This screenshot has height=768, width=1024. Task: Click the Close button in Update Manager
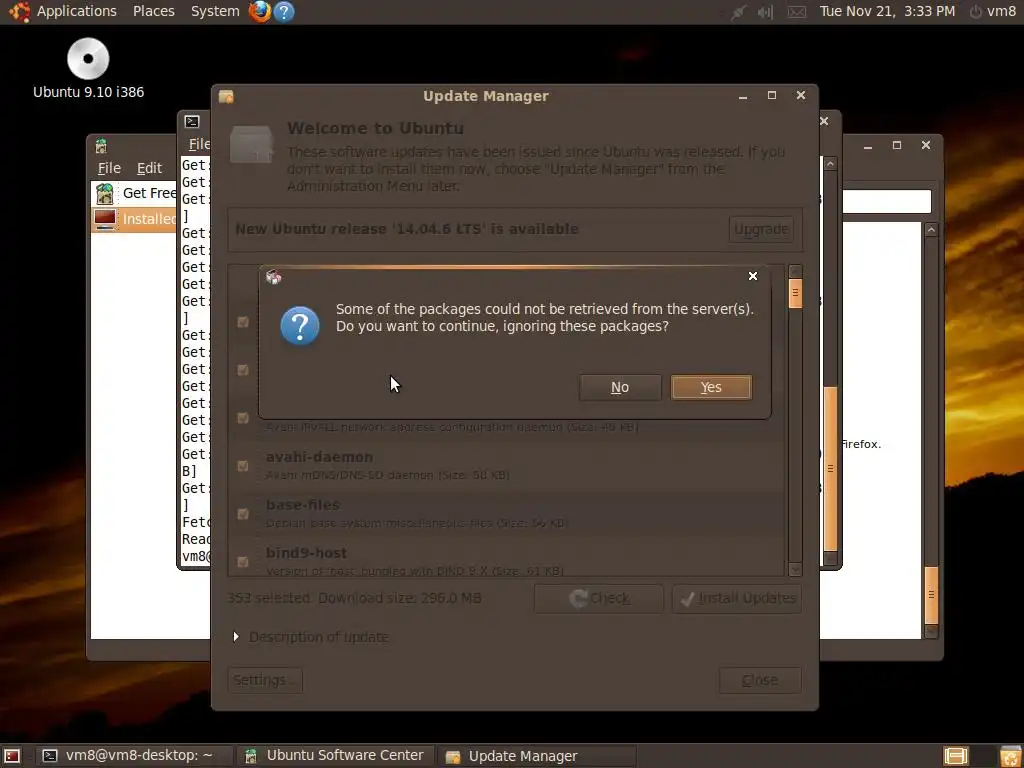pyautogui.click(x=760, y=680)
